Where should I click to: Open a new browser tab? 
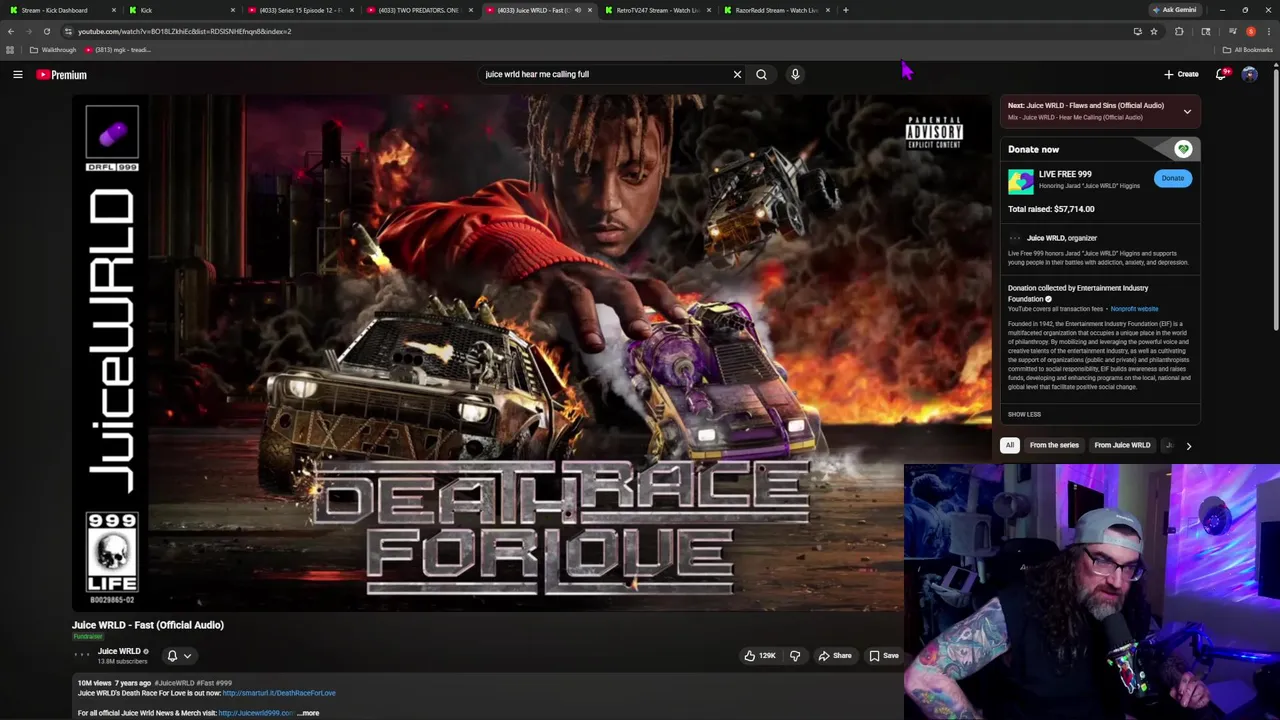point(845,10)
